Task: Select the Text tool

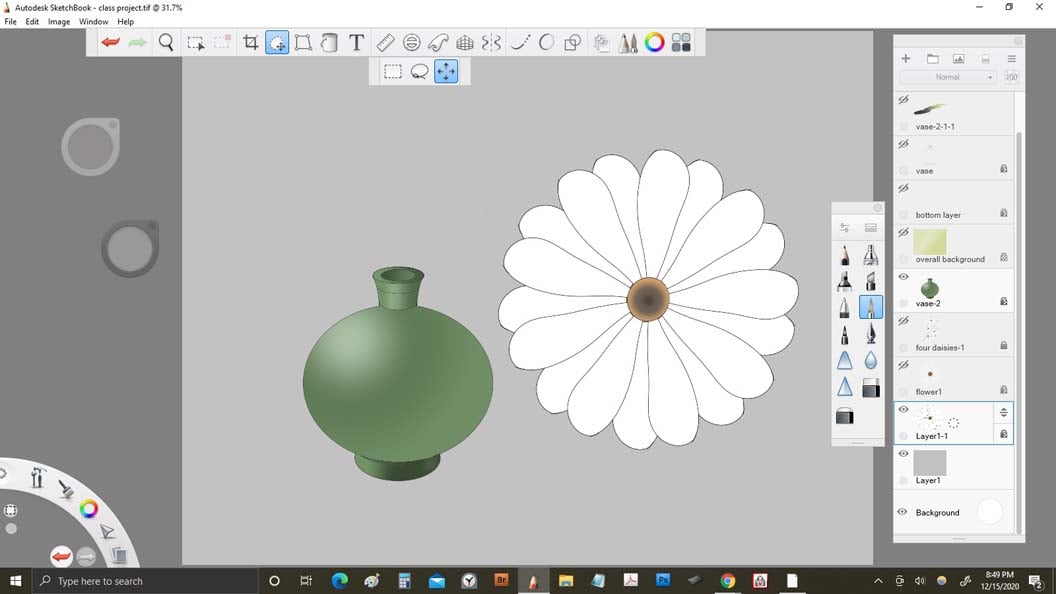Action: (356, 42)
